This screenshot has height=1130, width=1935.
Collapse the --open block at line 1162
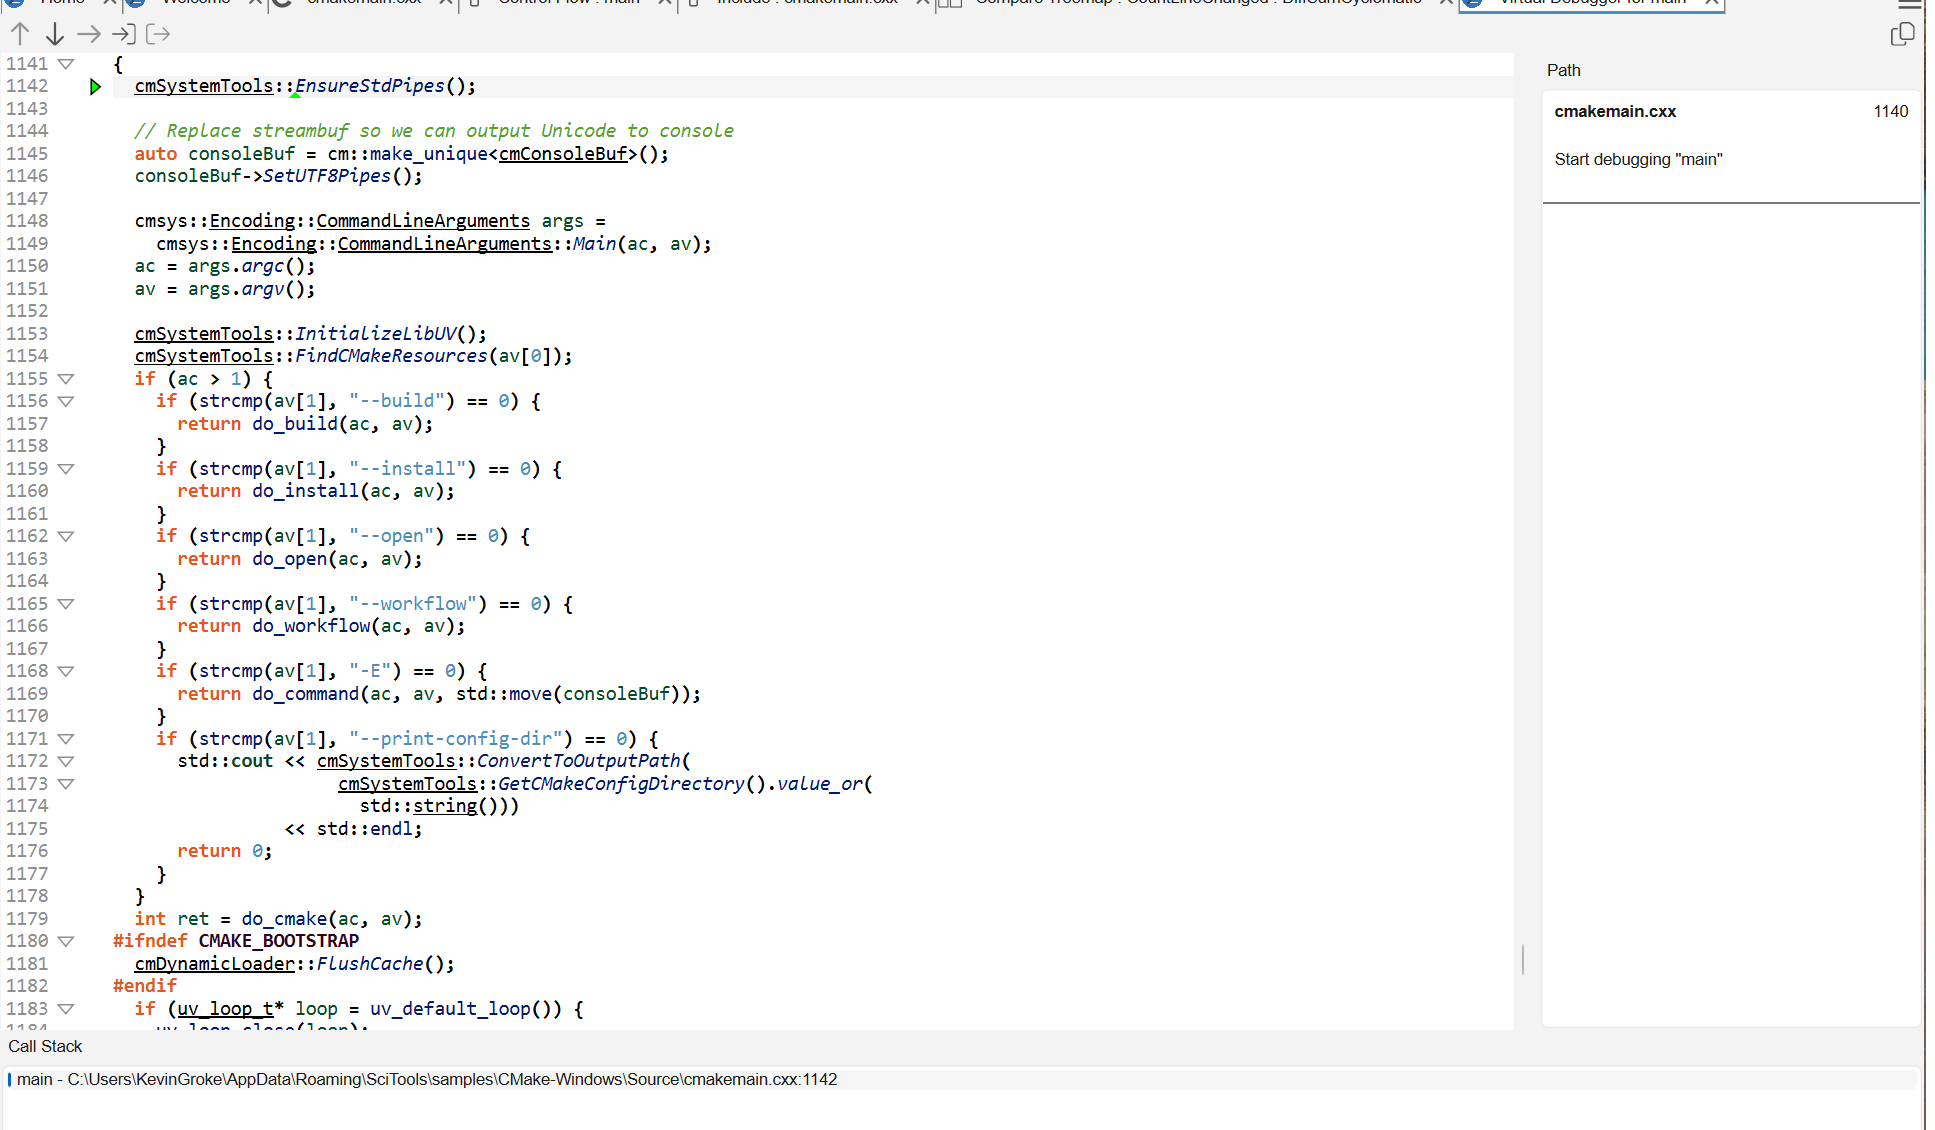pos(66,536)
